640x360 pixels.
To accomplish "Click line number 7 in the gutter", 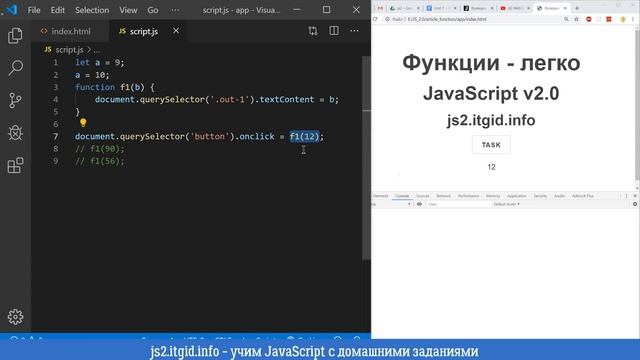I will pyautogui.click(x=56, y=136).
